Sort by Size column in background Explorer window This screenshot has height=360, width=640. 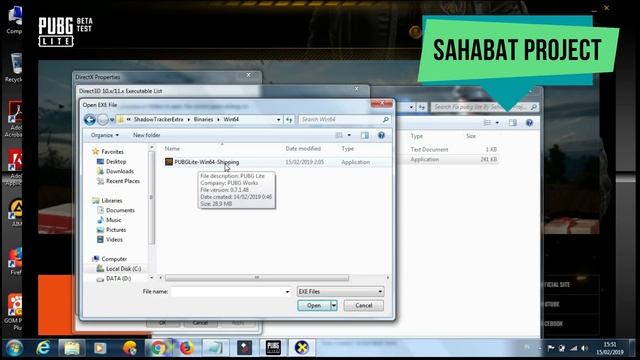point(471,136)
